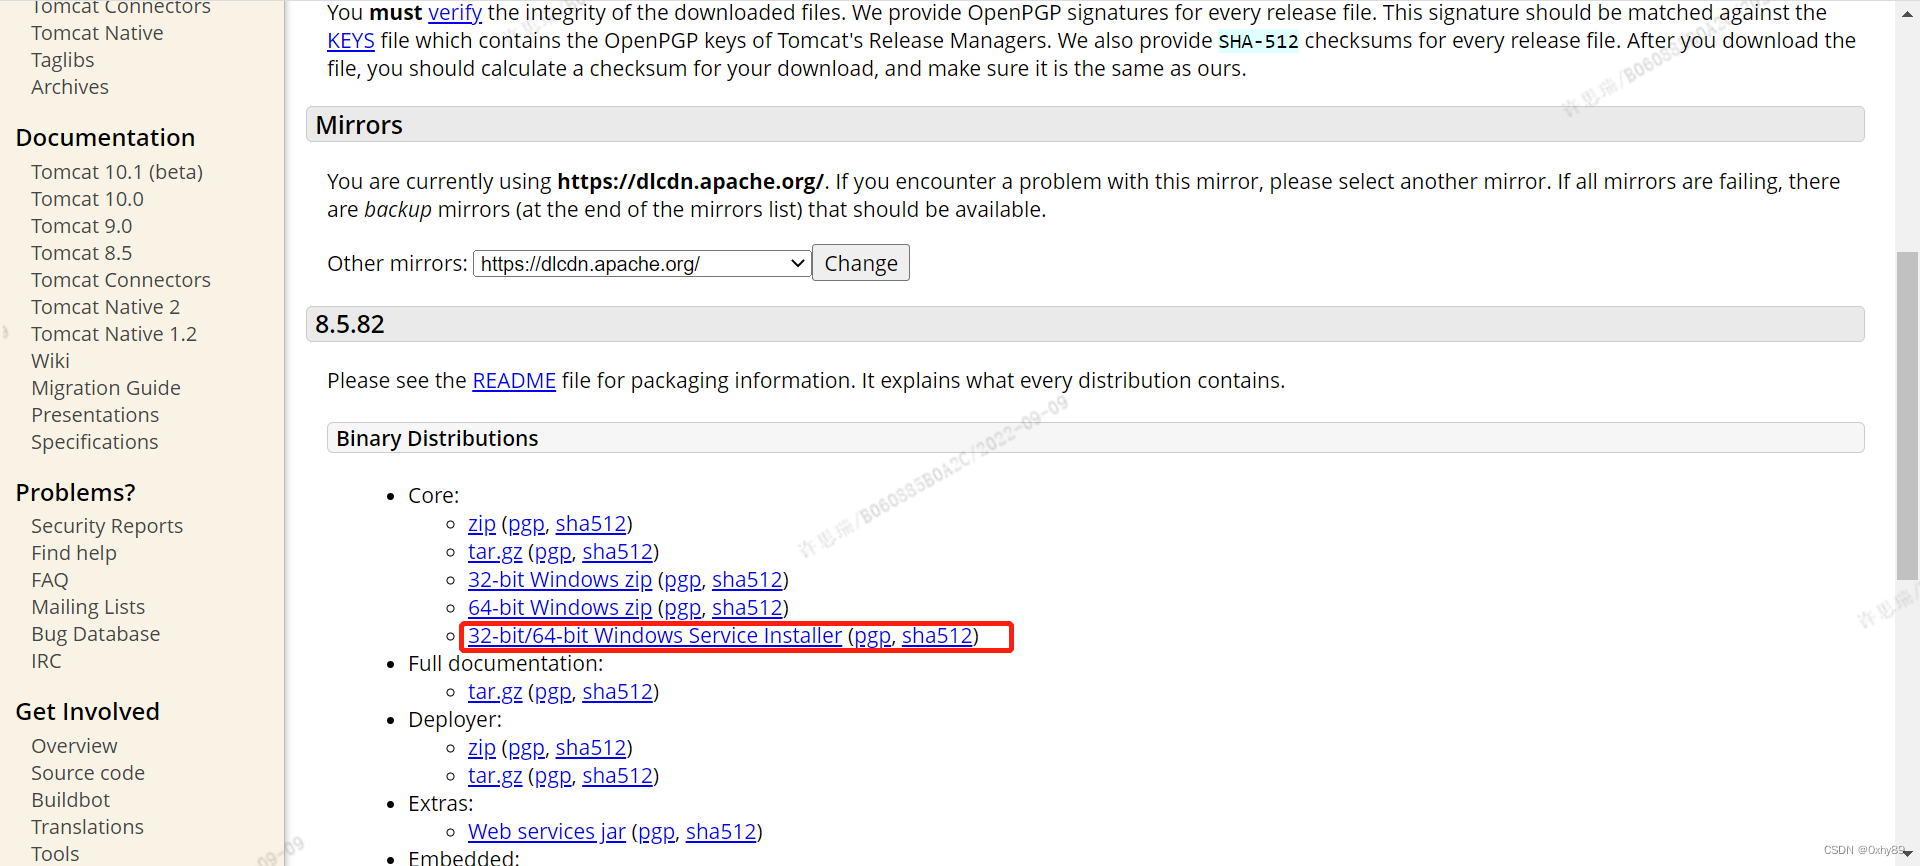Open Security Reports link

click(x=107, y=526)
